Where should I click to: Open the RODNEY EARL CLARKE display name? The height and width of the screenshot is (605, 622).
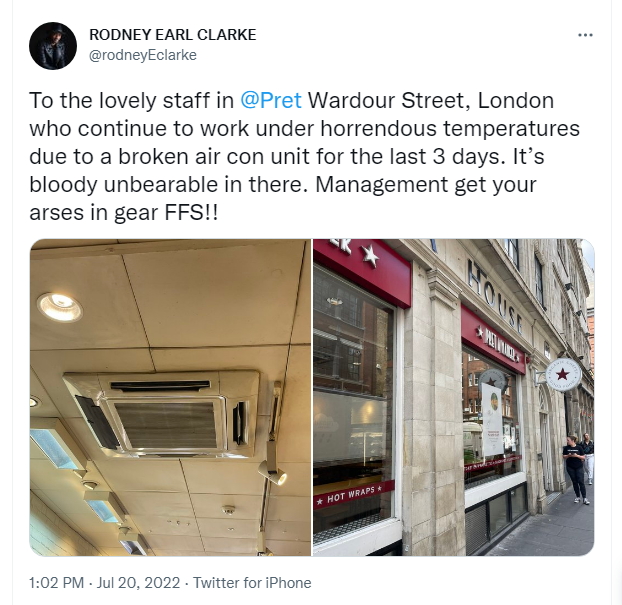173,35
